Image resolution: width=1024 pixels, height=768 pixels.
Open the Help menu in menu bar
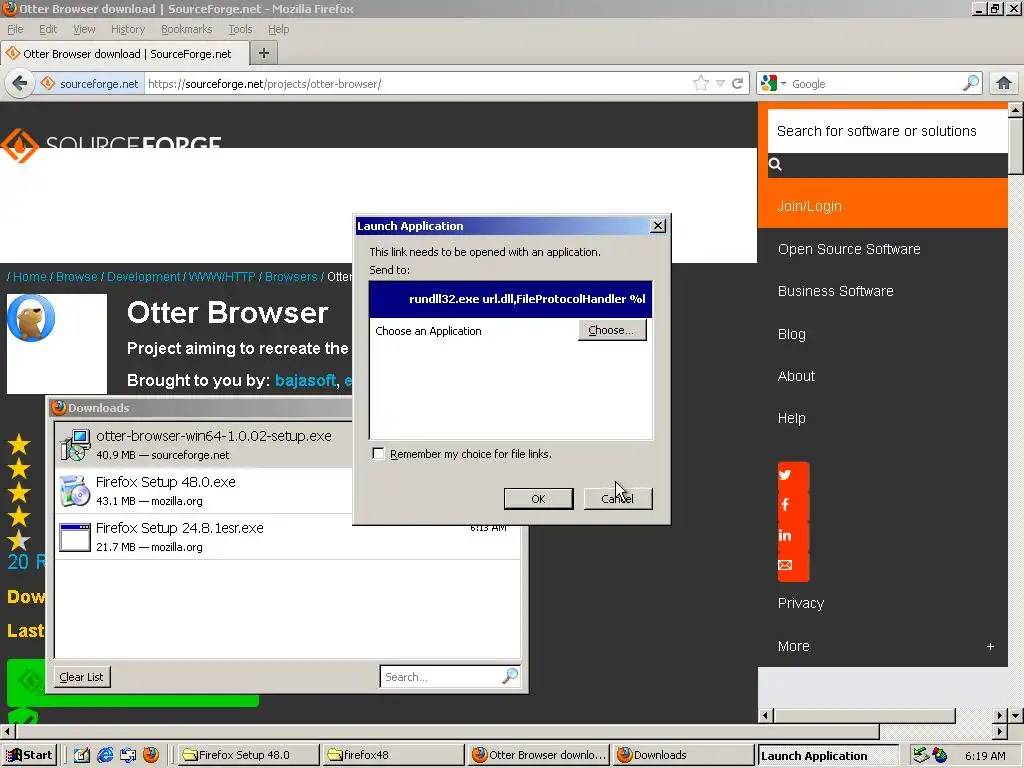pyautogui.click(x=278, y=29)
